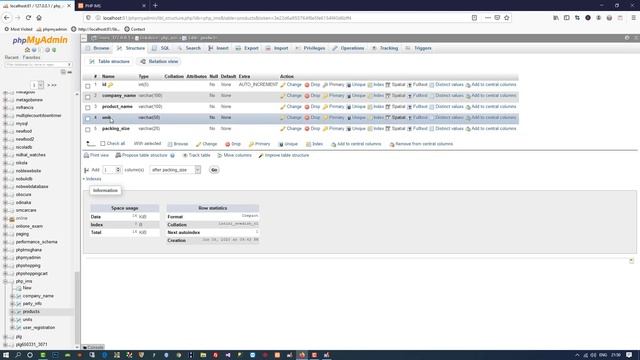Screen dimensions: 640x360
Task: Open the navigation page number dropdown
Action: pyautogui.click(x=38, y=85)
